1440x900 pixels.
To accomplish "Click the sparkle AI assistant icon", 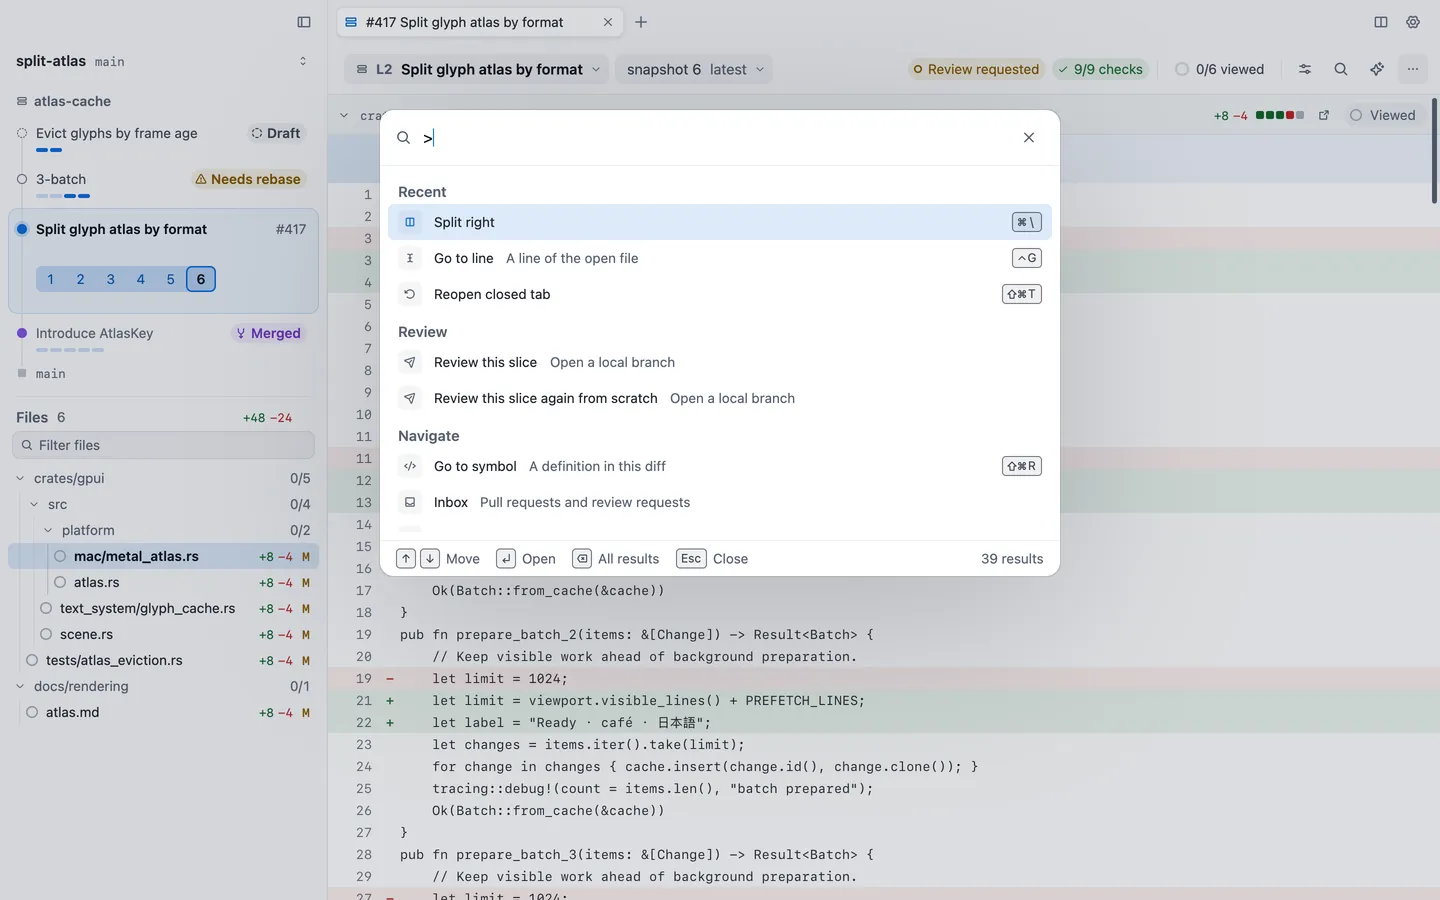I will point(1377,69).
